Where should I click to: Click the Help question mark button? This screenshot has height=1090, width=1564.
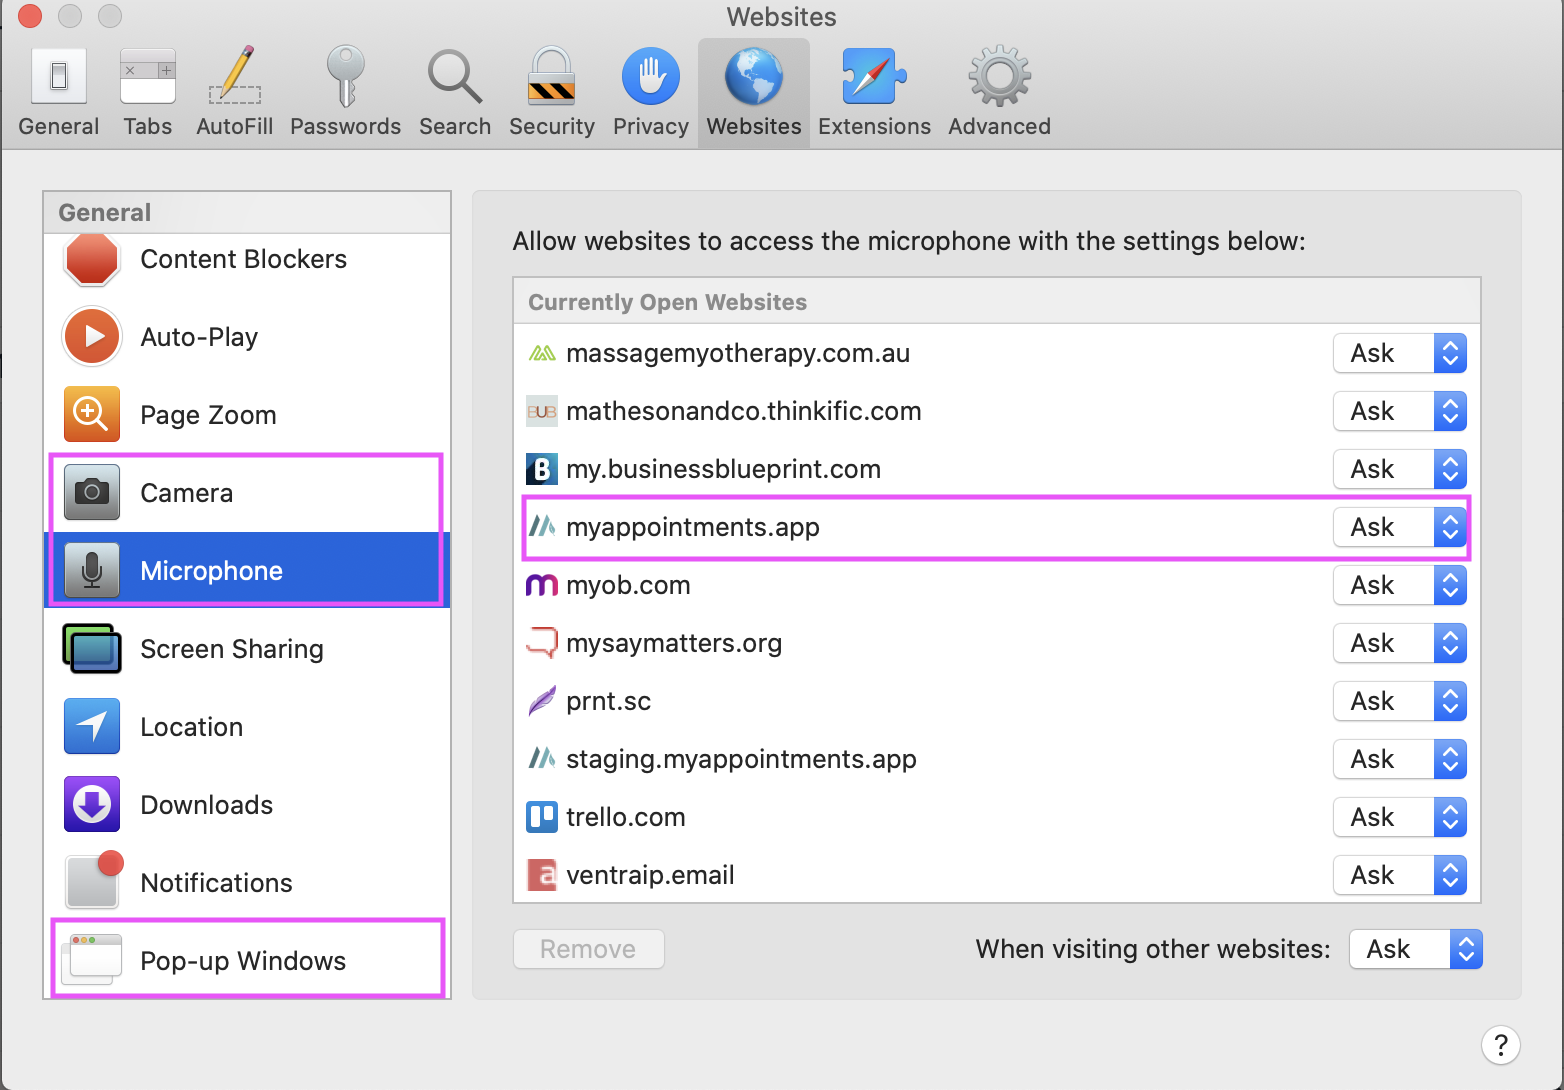point(1500,1046)
